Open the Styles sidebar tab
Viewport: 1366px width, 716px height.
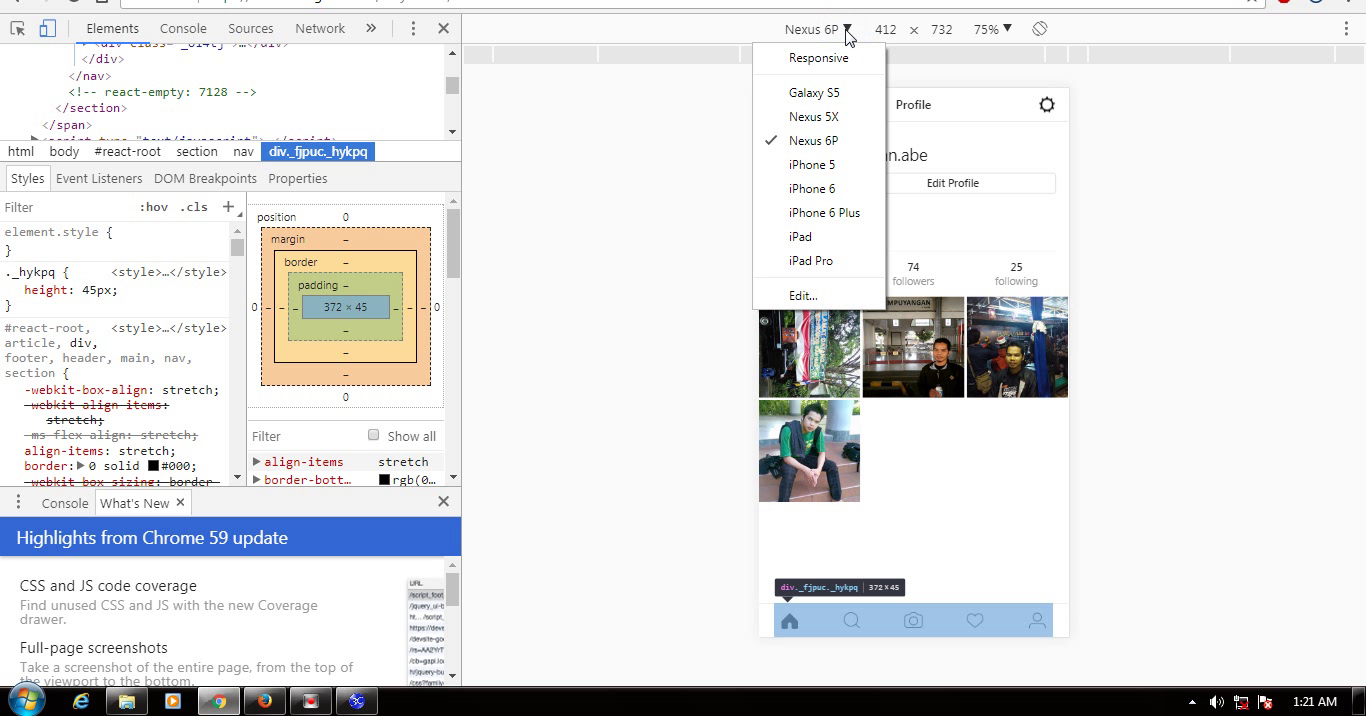[x=27, y=179]
